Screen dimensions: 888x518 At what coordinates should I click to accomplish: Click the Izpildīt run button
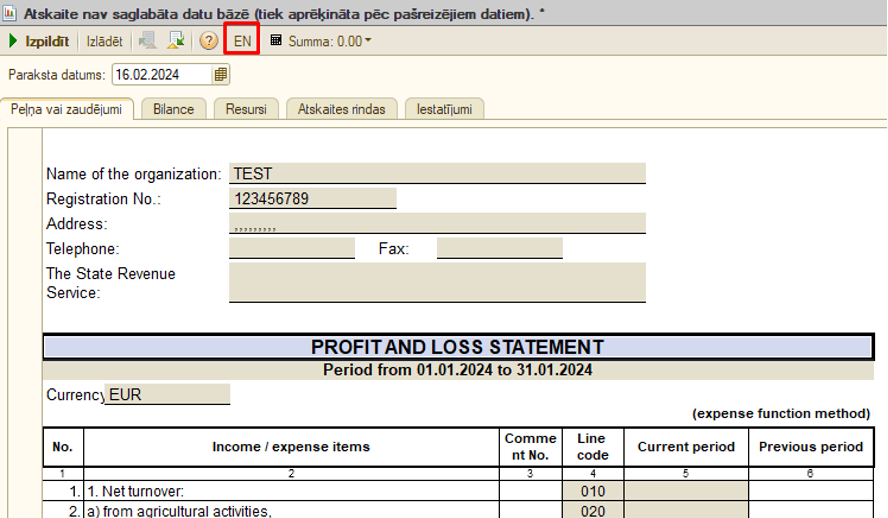39,41
